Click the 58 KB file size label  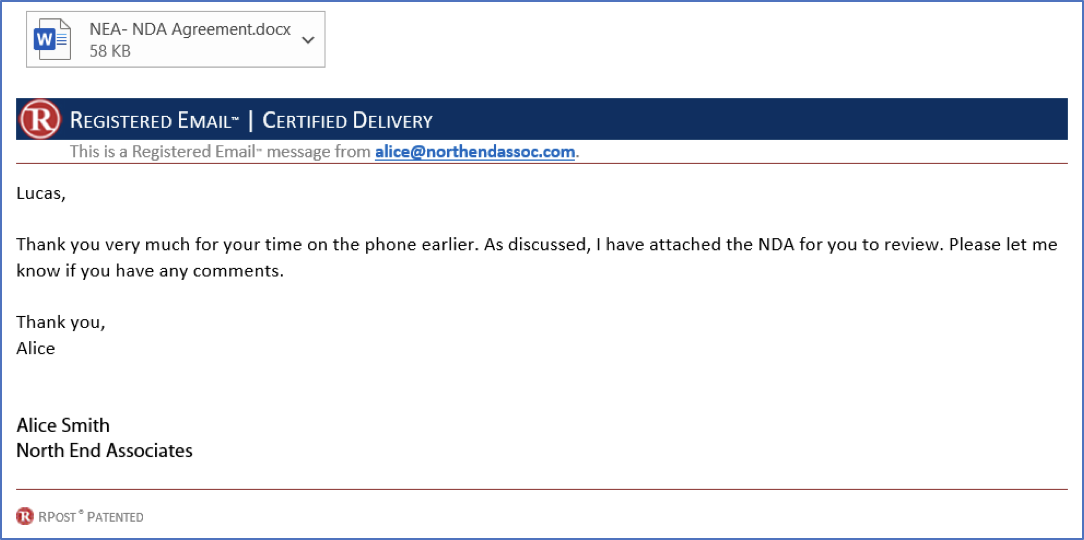[x=110, y=51]
